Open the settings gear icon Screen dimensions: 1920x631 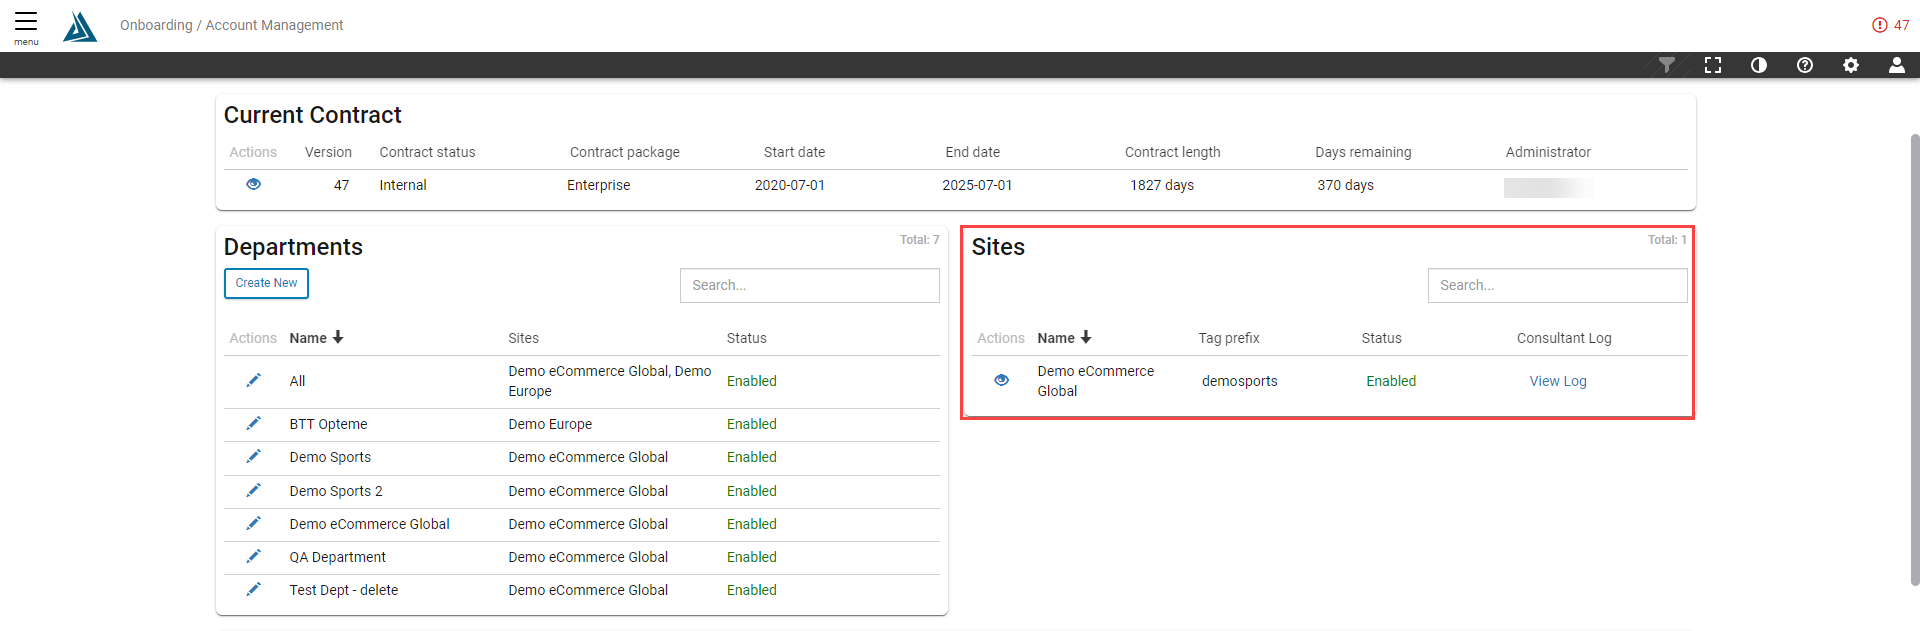tap(1850, 65)
